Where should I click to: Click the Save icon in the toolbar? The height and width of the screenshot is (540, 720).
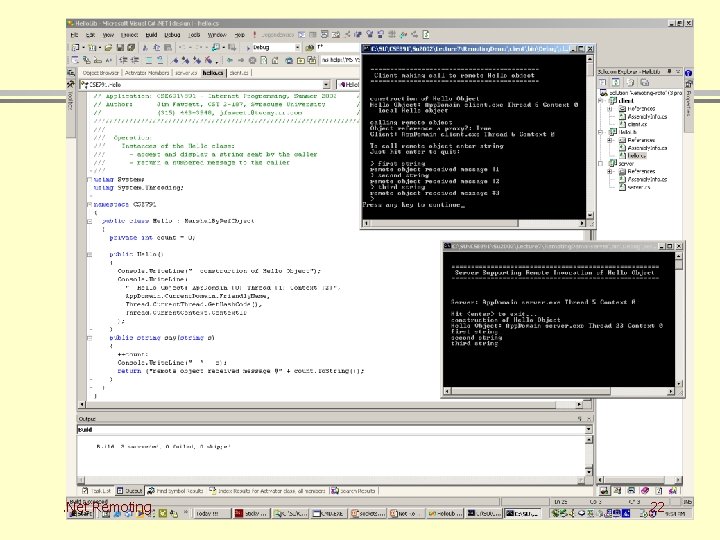122,47
